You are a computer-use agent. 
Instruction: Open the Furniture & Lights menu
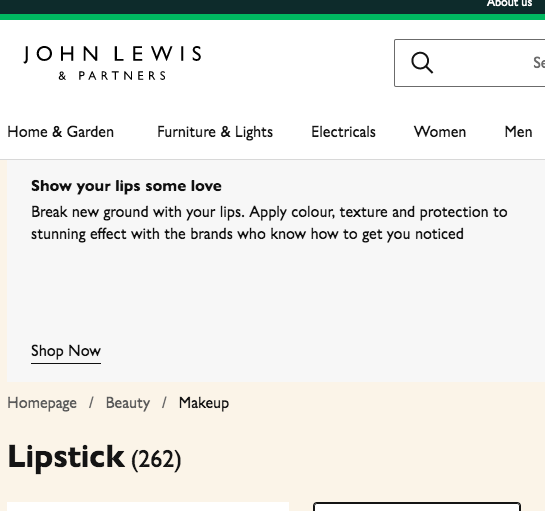click(215, 132)
